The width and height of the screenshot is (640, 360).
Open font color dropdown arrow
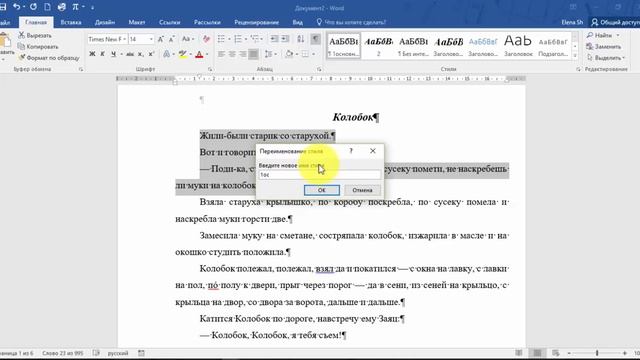207,54
